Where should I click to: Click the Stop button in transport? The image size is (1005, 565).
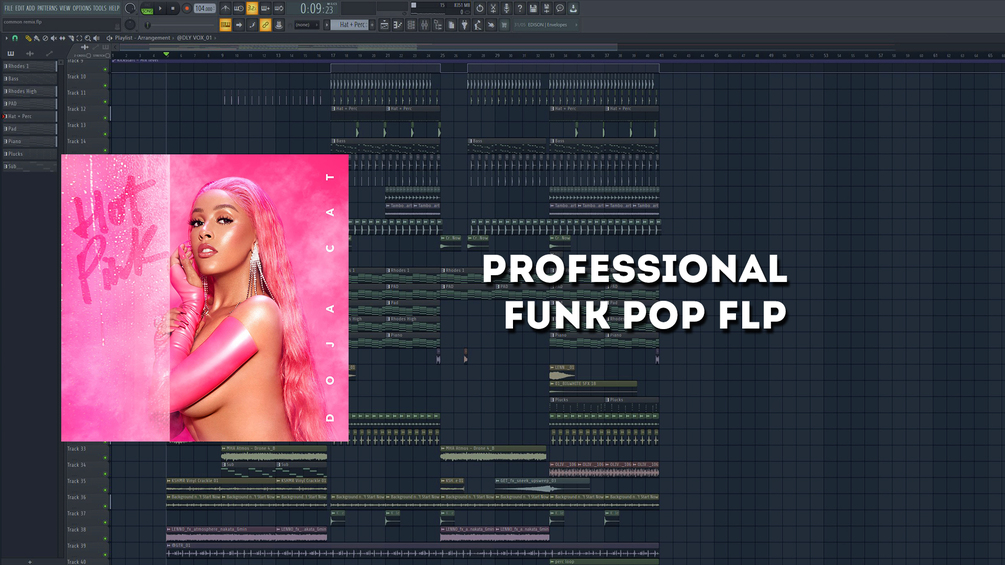coord(172,8)
